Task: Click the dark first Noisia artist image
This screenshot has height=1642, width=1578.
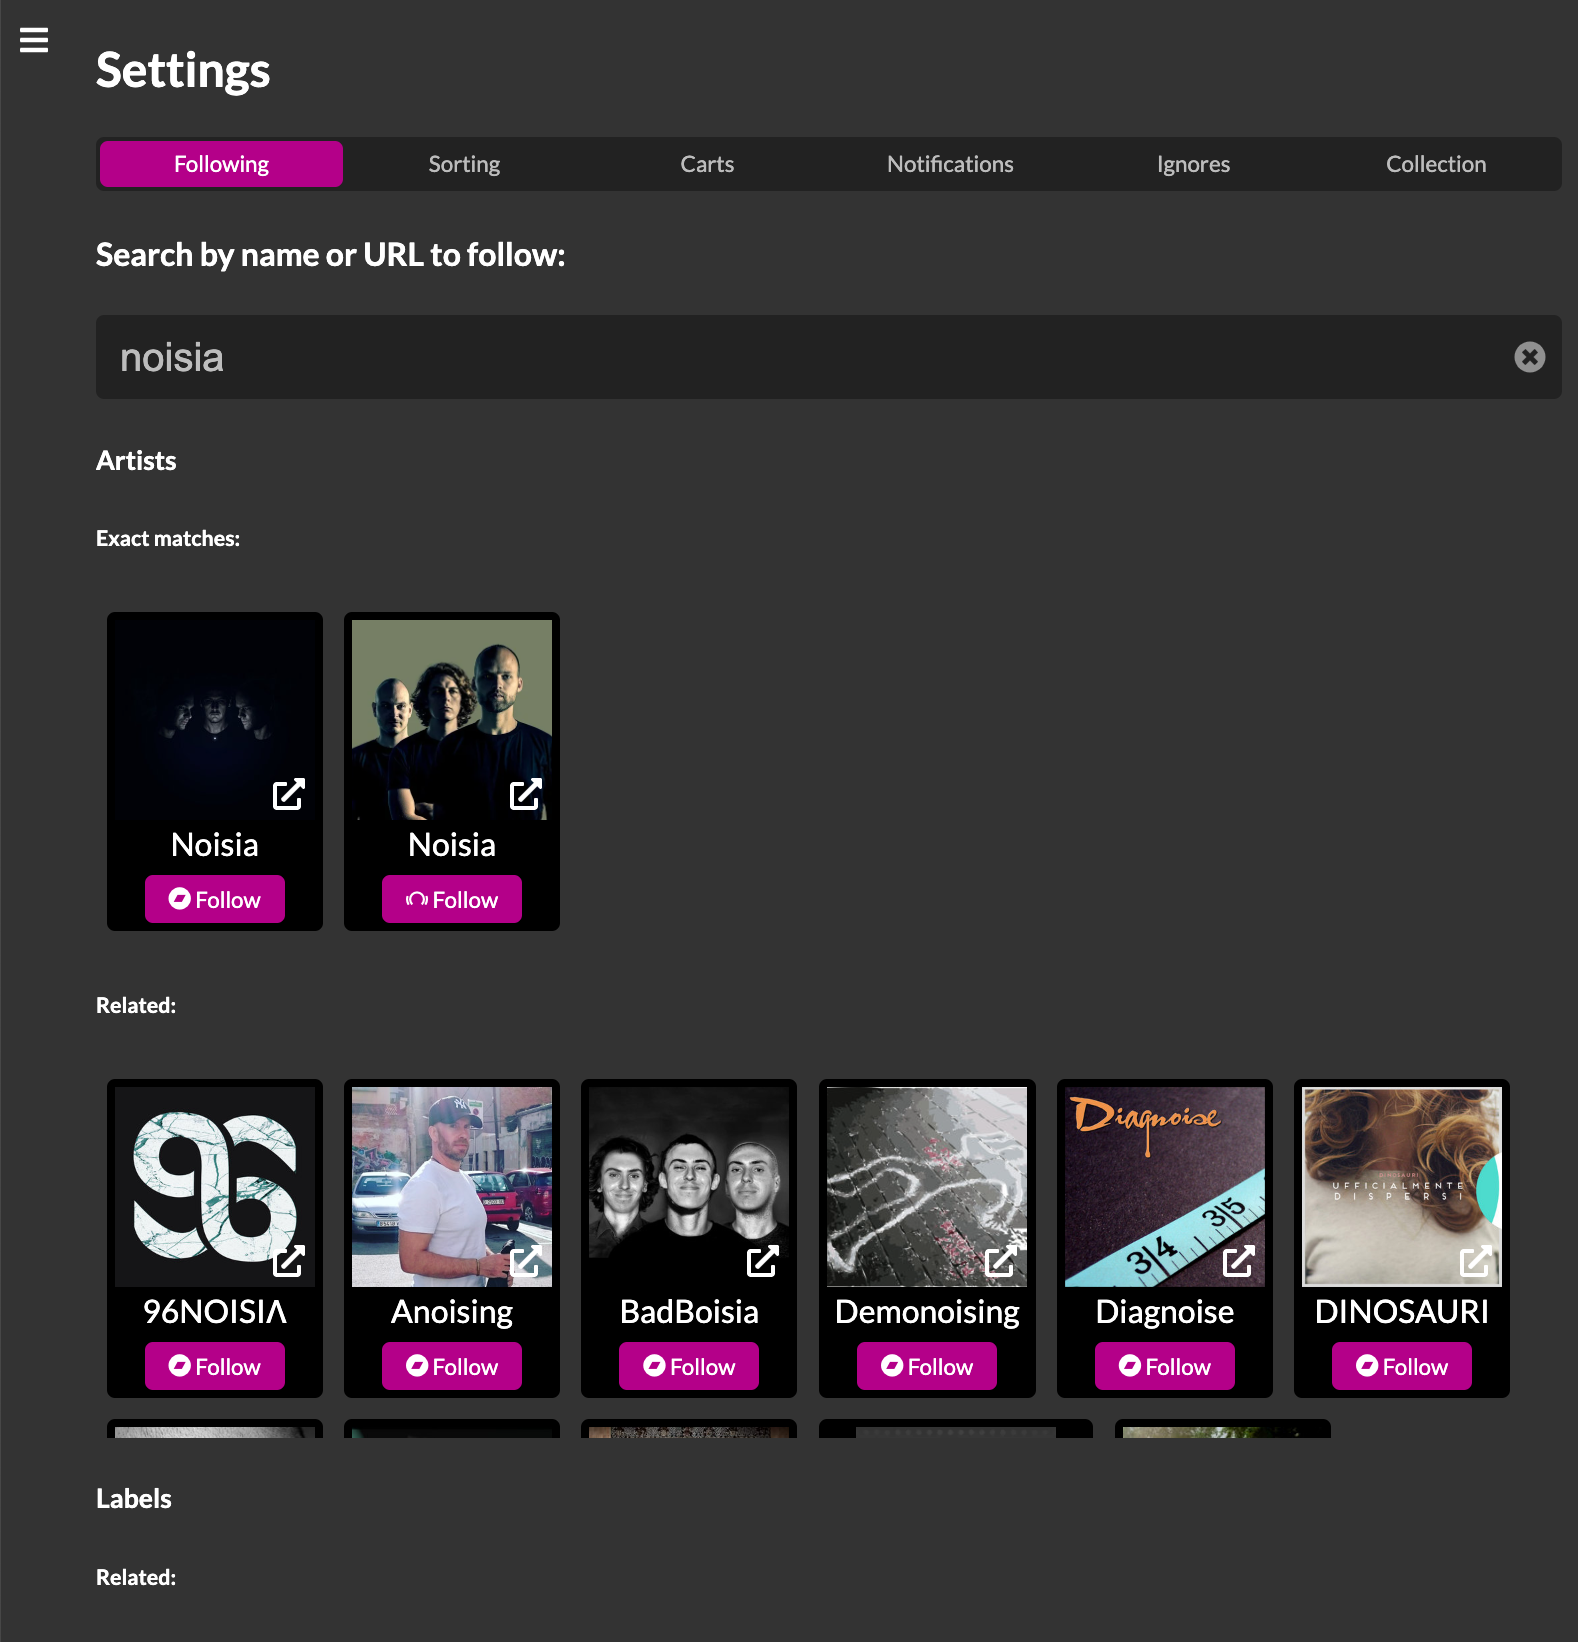Action: point(215,720)
